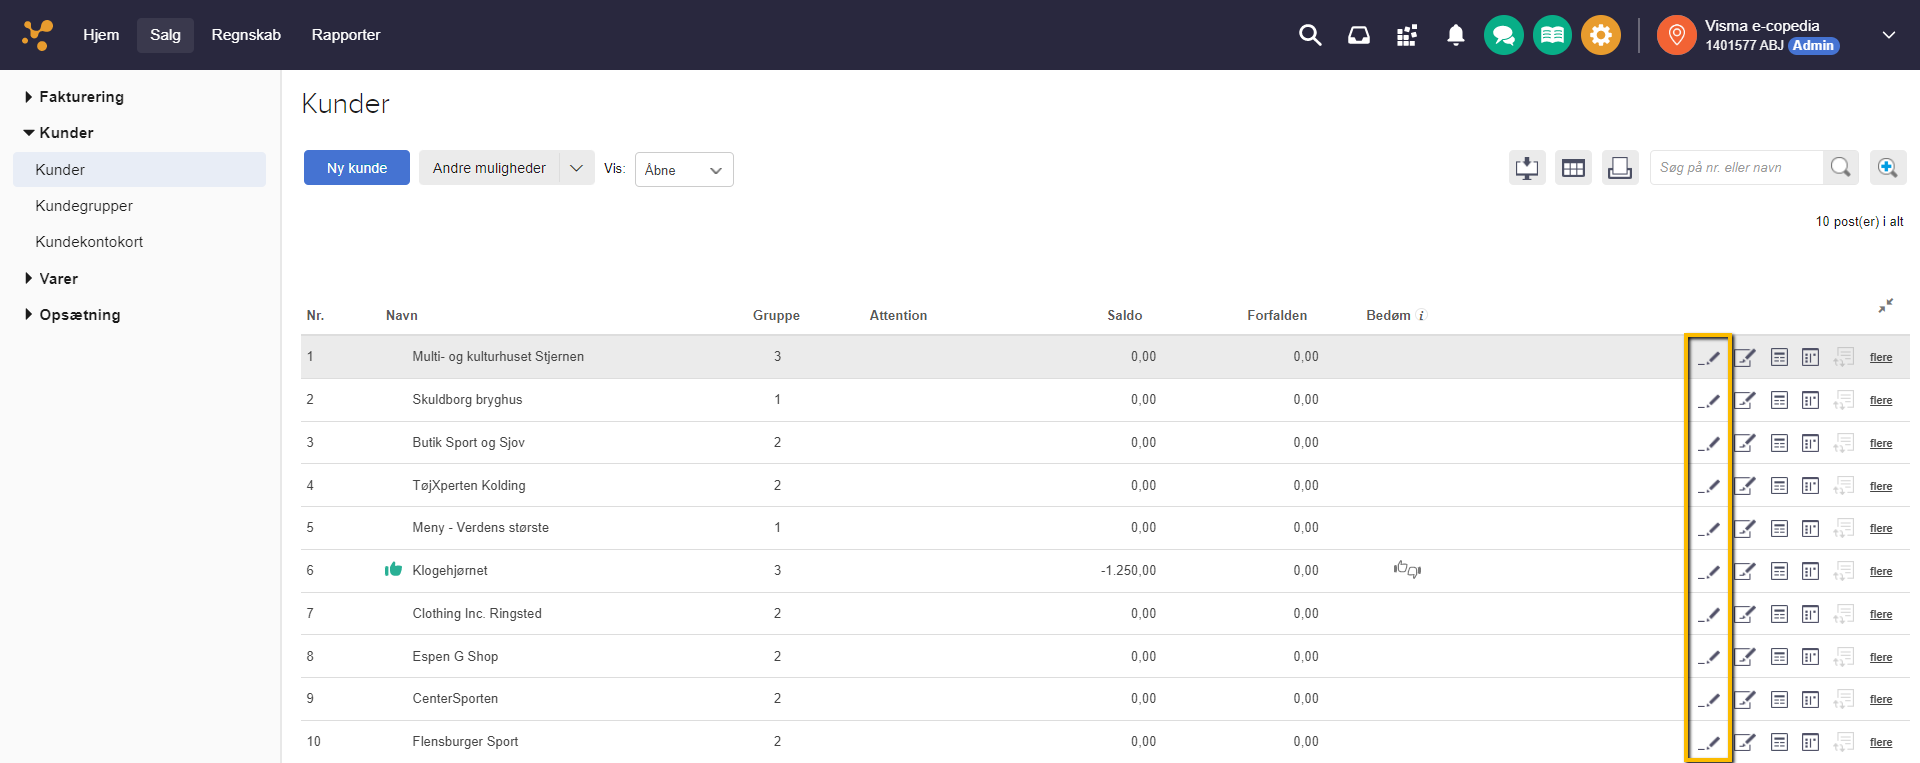This screenshot has width=1920, height=763.
Task: Click the flere link for Butik Sport og Sjov
Action: pos(1880,443)
